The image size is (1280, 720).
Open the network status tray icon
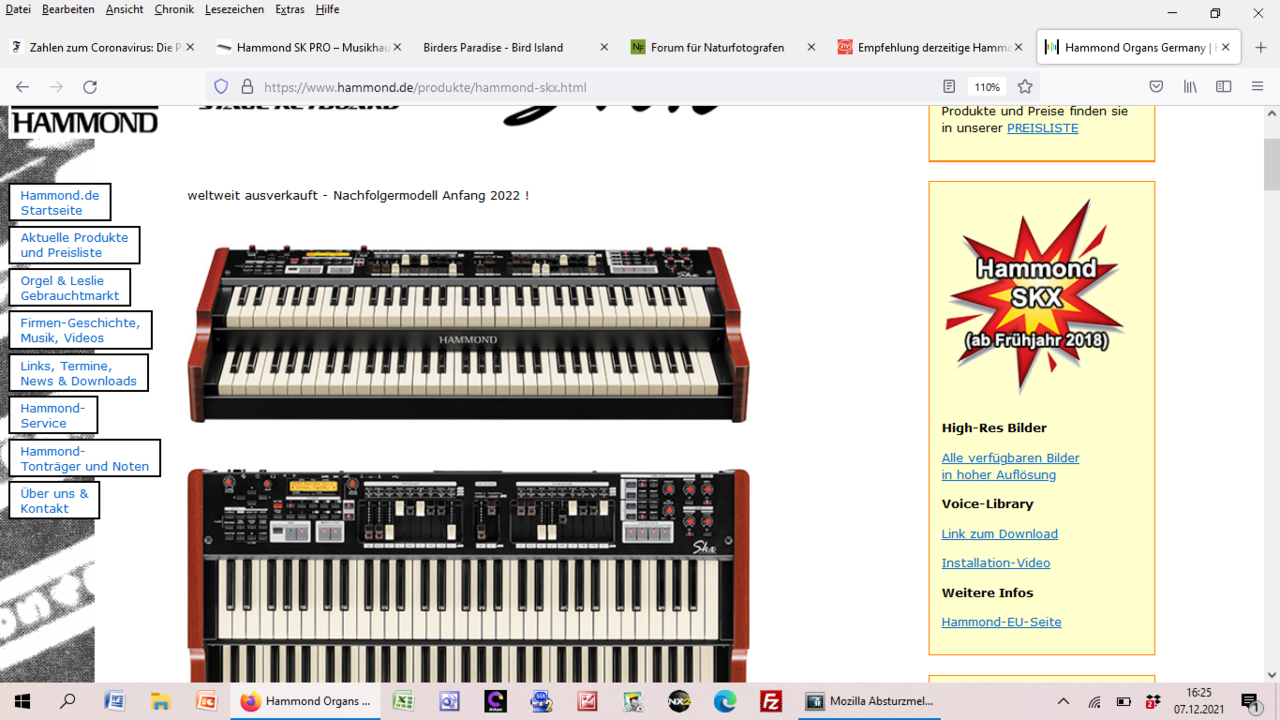point(1095,701)
